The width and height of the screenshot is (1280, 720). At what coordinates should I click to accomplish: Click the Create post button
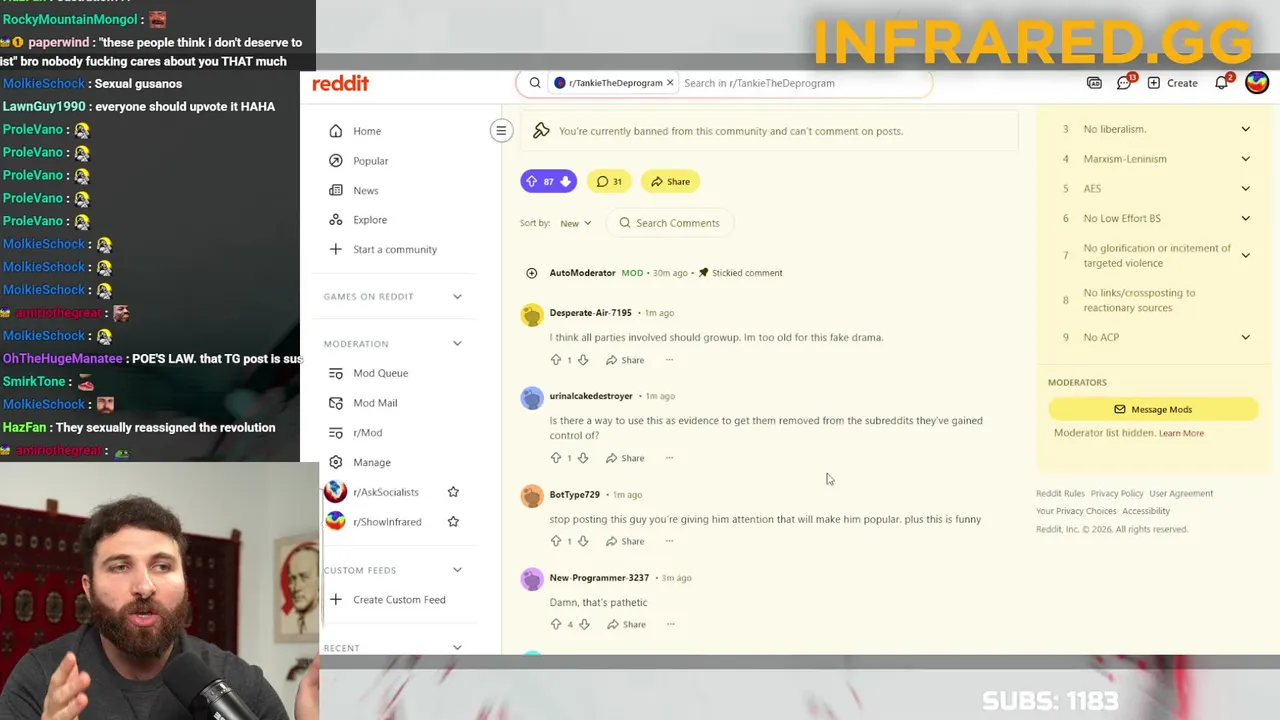[x=1172, y=83]
